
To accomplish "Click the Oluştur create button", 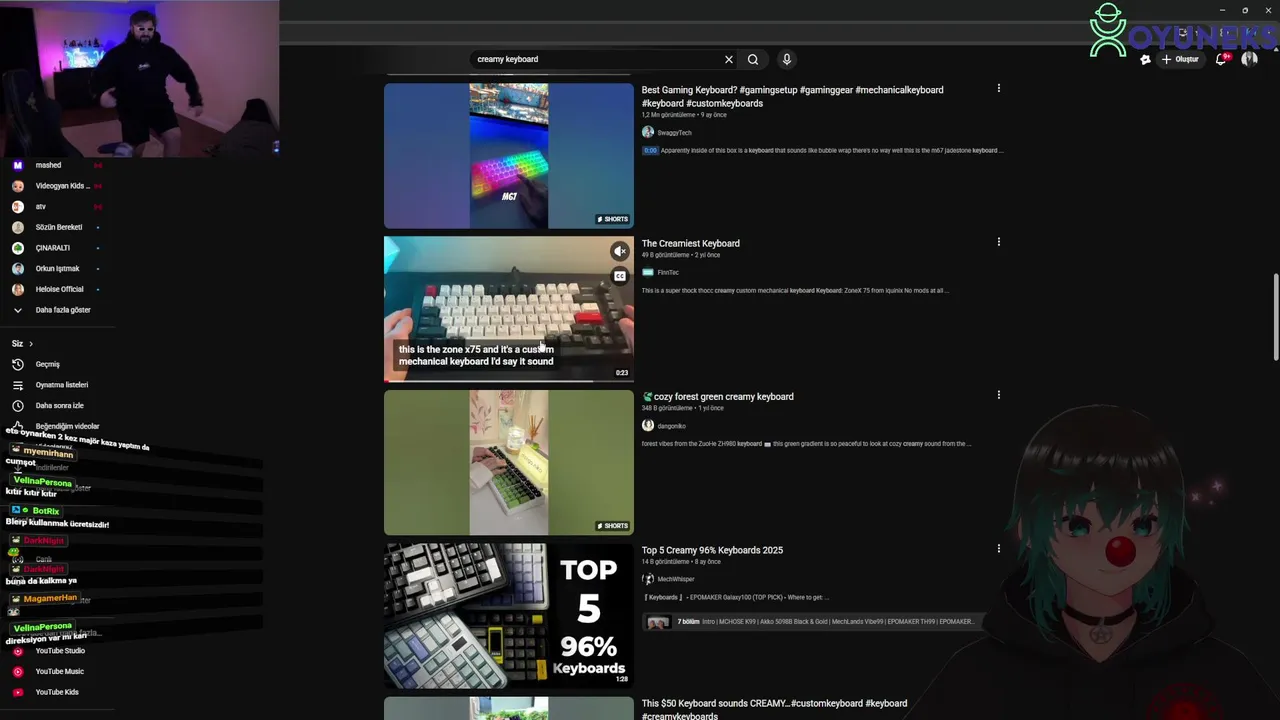I will coord(1180,59).
